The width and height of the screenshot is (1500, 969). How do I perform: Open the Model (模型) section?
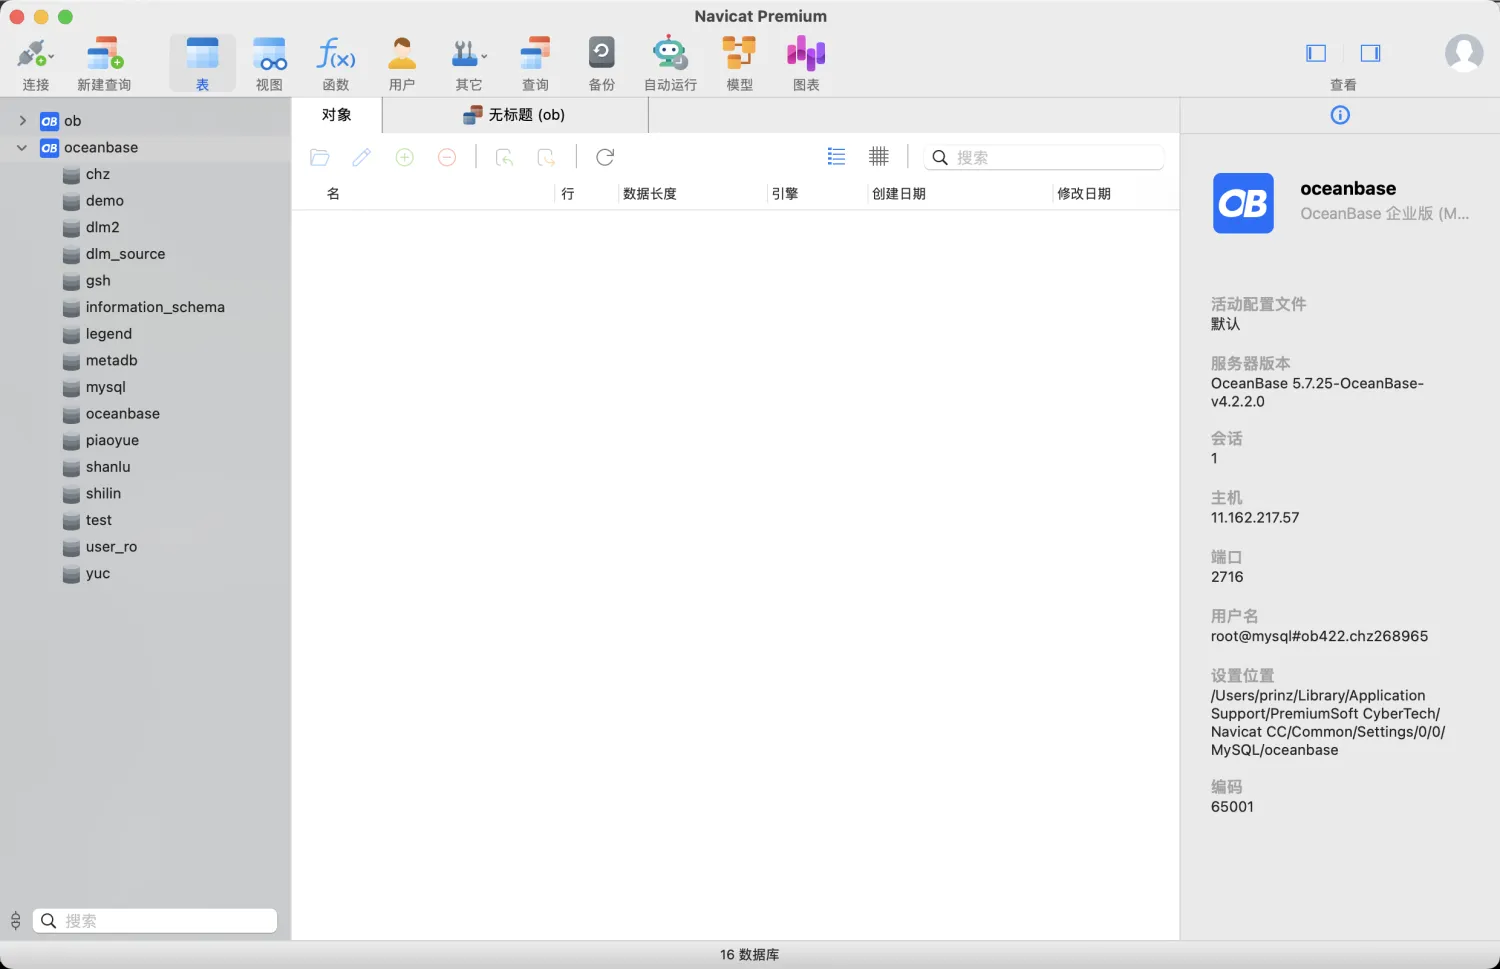click(739, 54)
